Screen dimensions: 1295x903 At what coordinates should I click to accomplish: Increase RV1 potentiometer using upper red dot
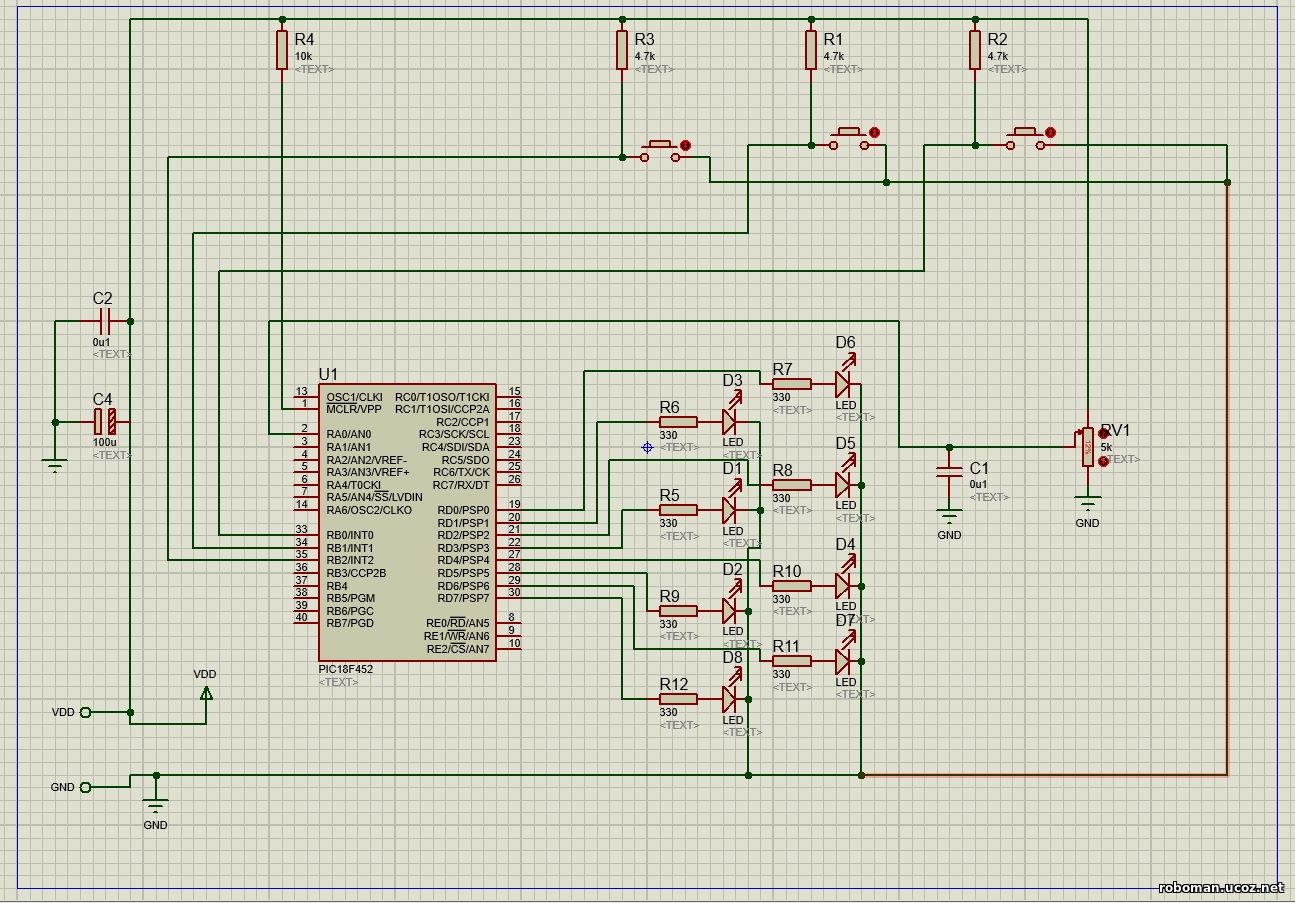point(1104,434)
